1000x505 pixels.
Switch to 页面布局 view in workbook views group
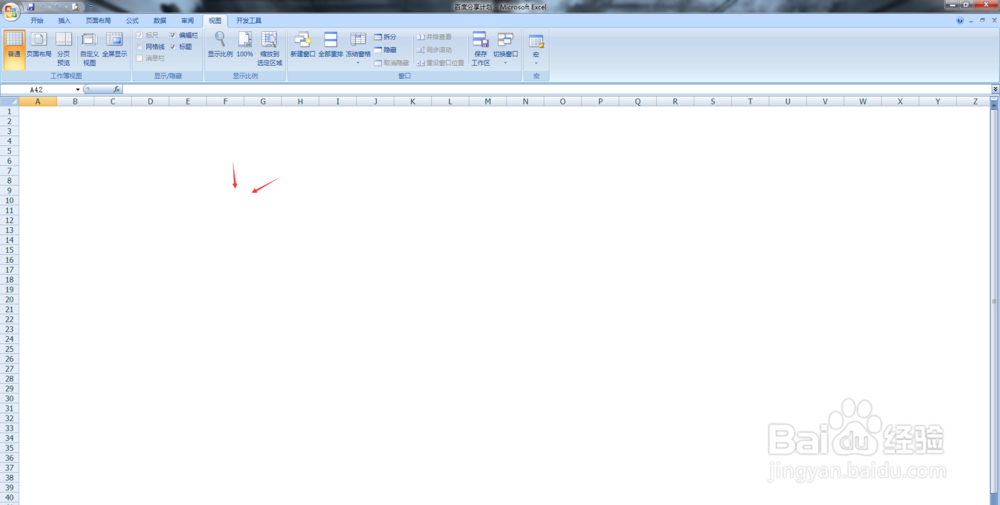tap(39, 45)
